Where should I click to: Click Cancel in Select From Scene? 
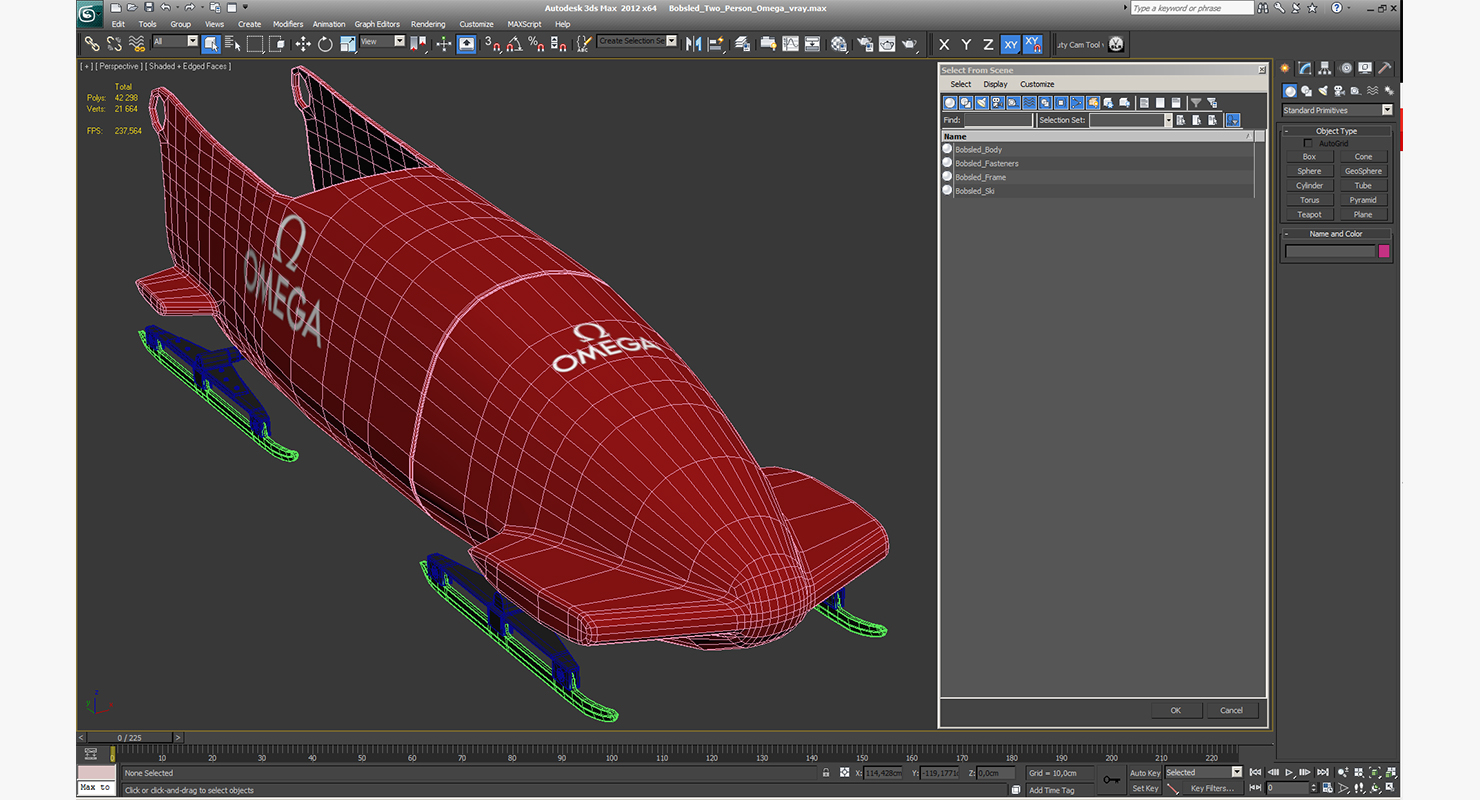[1232, 710]
